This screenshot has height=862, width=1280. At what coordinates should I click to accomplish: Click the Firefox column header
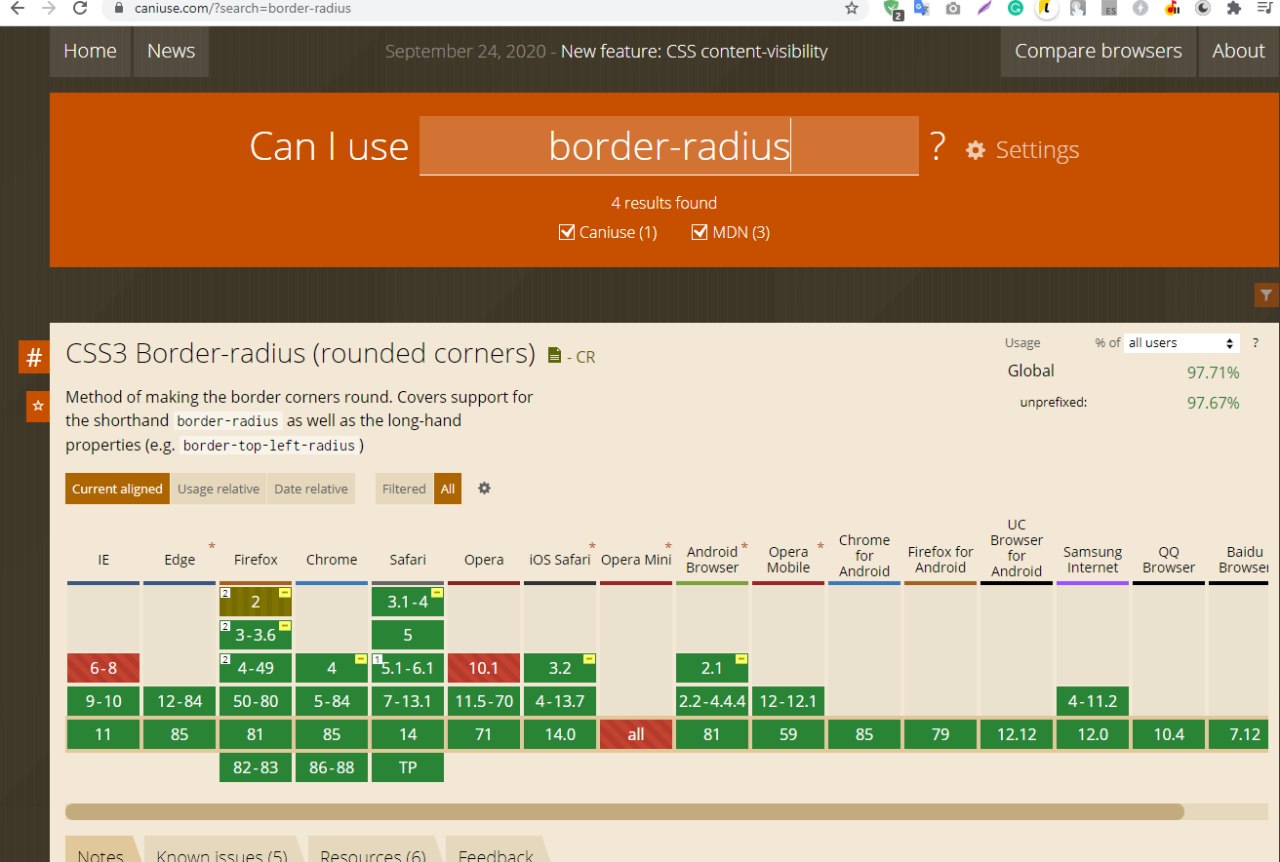(256, 560)
